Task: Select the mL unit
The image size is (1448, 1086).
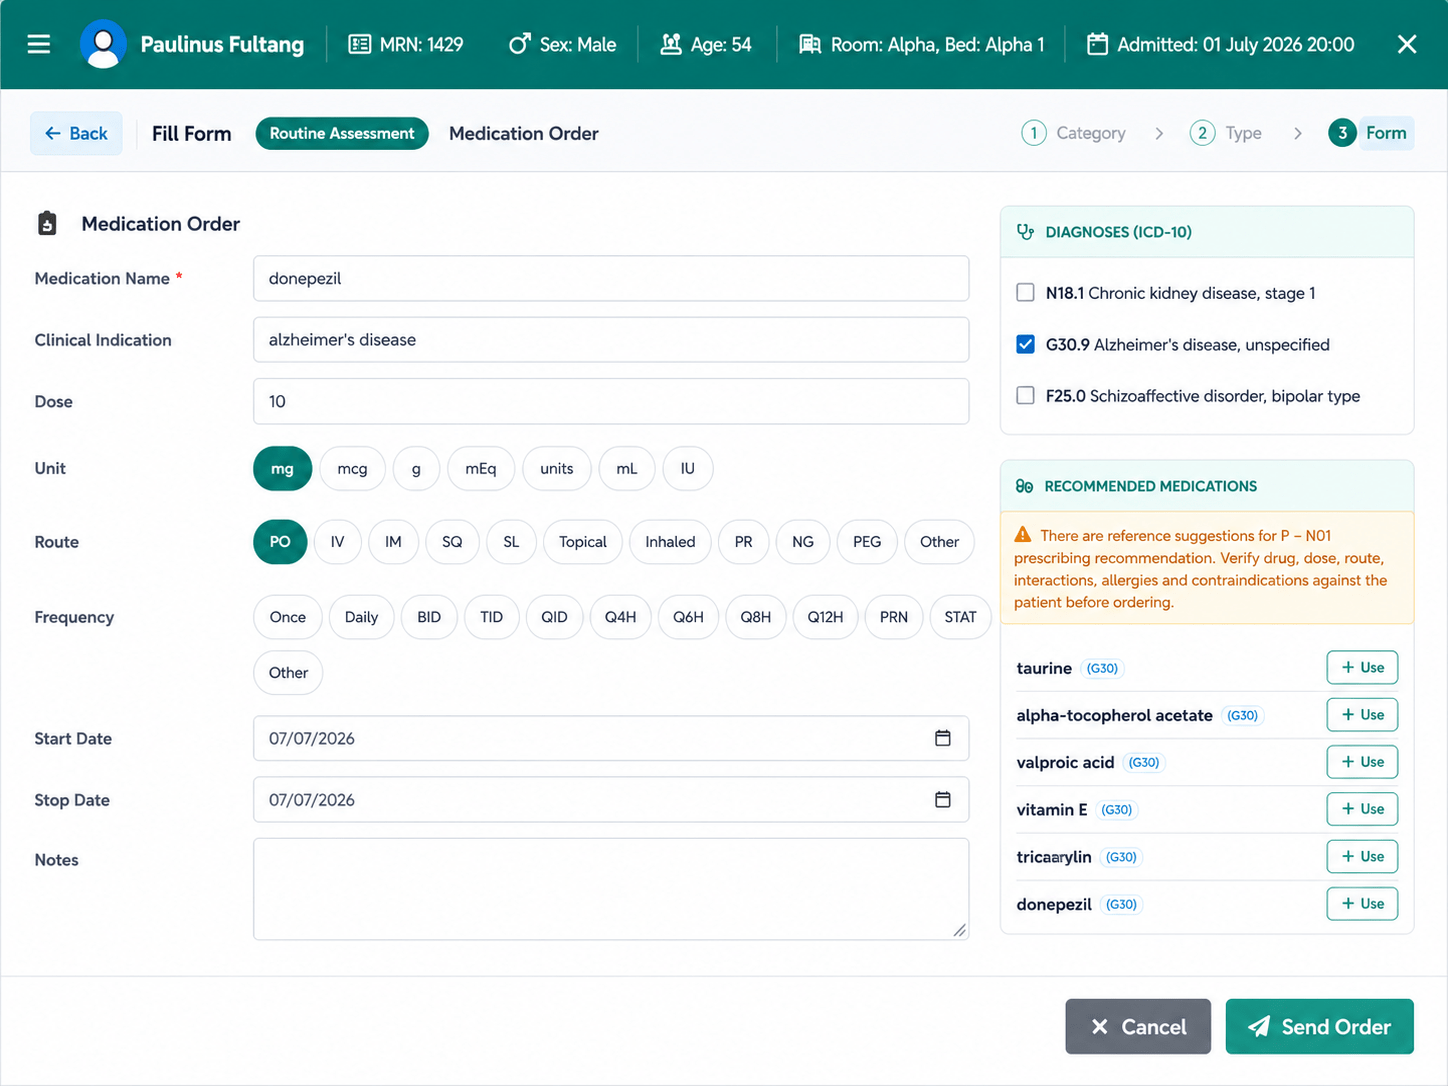Action: tap(627, 468)
